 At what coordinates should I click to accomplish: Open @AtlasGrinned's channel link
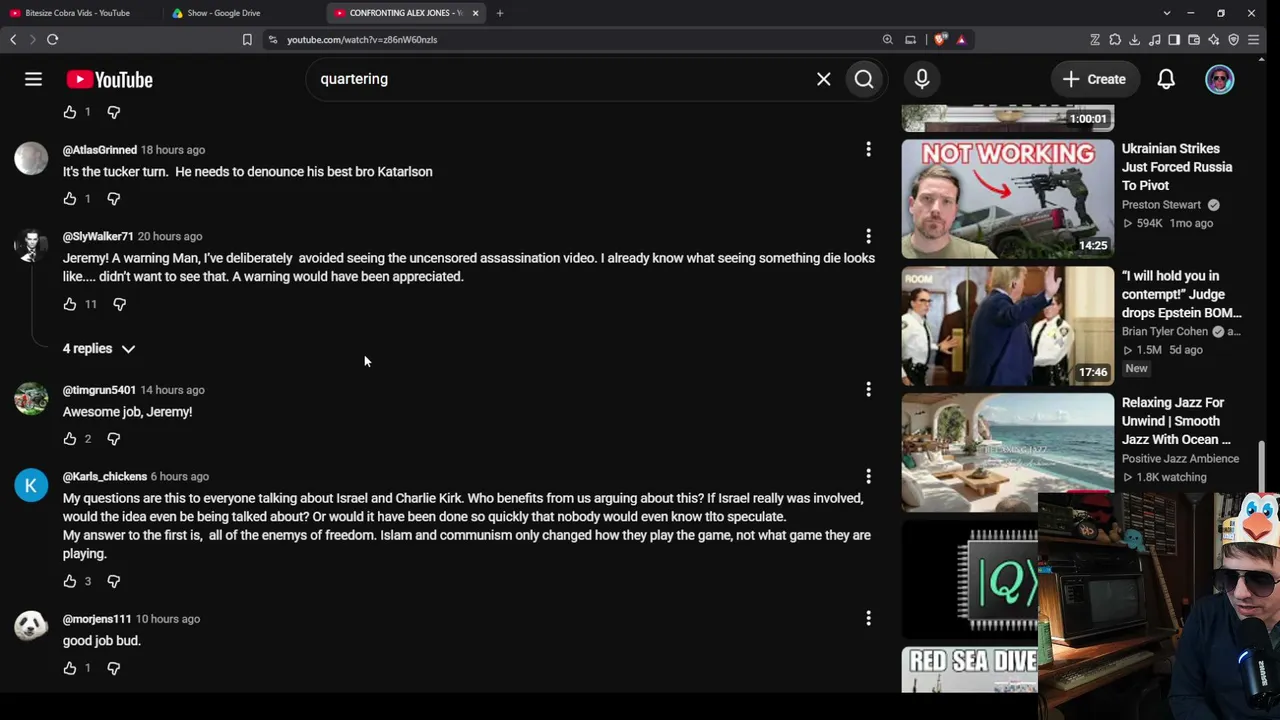(100, 150)
